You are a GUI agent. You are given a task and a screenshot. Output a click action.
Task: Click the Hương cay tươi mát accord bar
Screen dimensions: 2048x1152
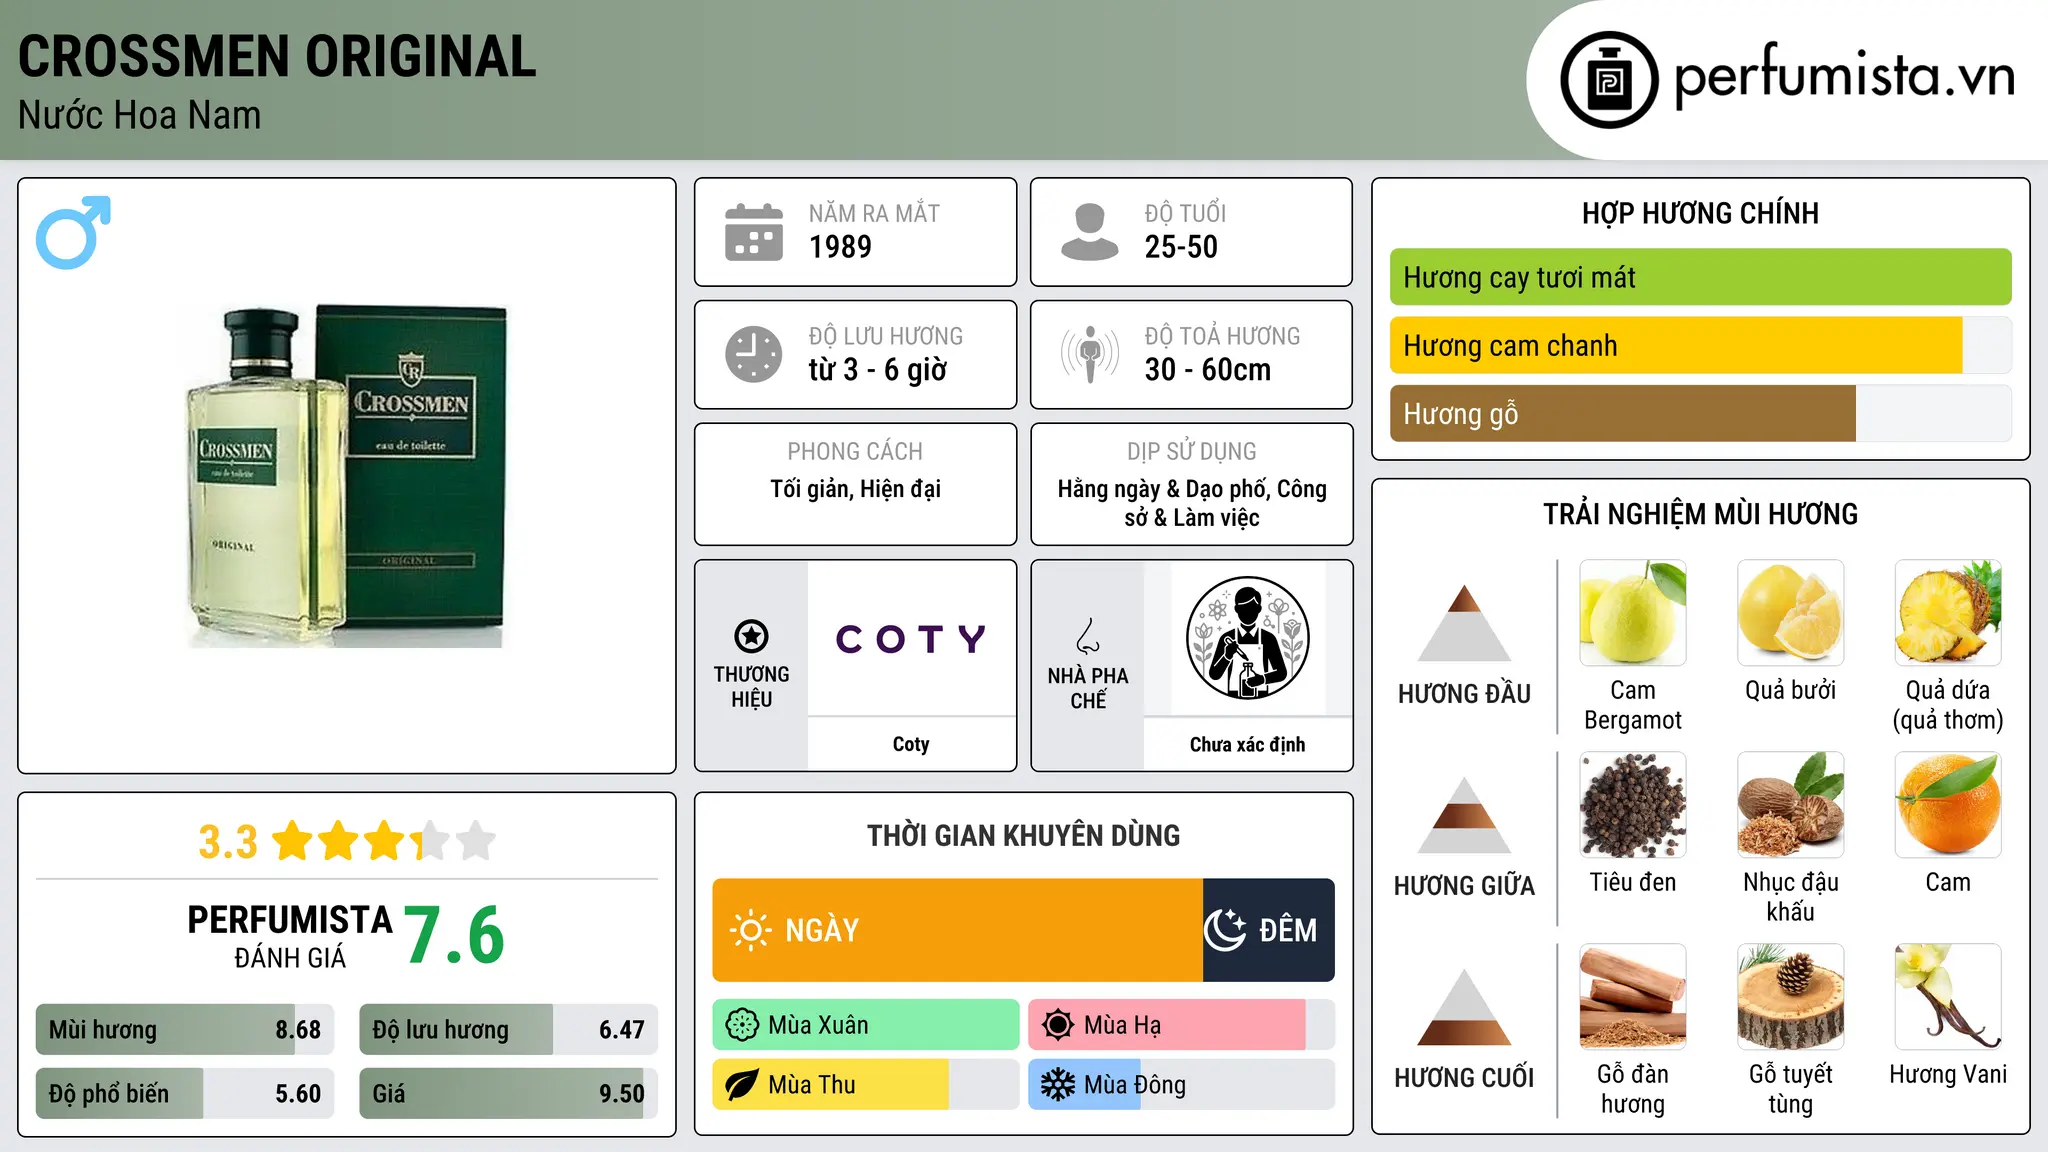1700,277
